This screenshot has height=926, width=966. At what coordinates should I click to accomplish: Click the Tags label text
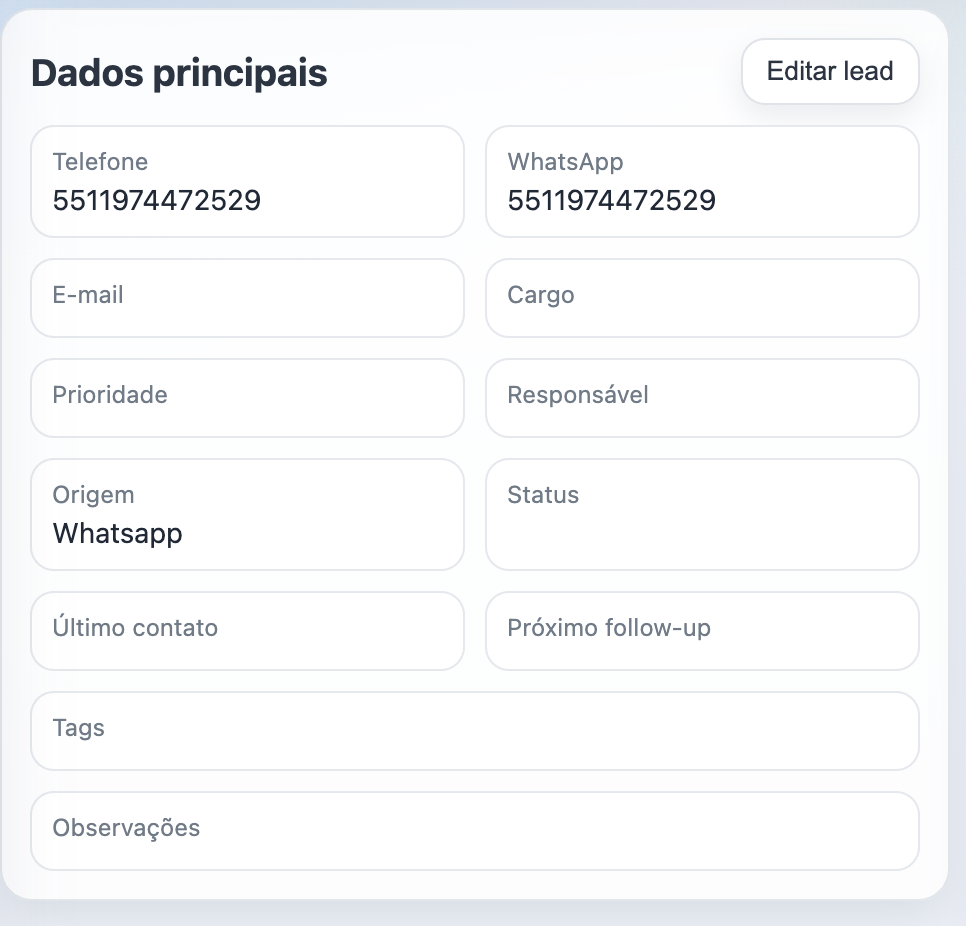79,728
